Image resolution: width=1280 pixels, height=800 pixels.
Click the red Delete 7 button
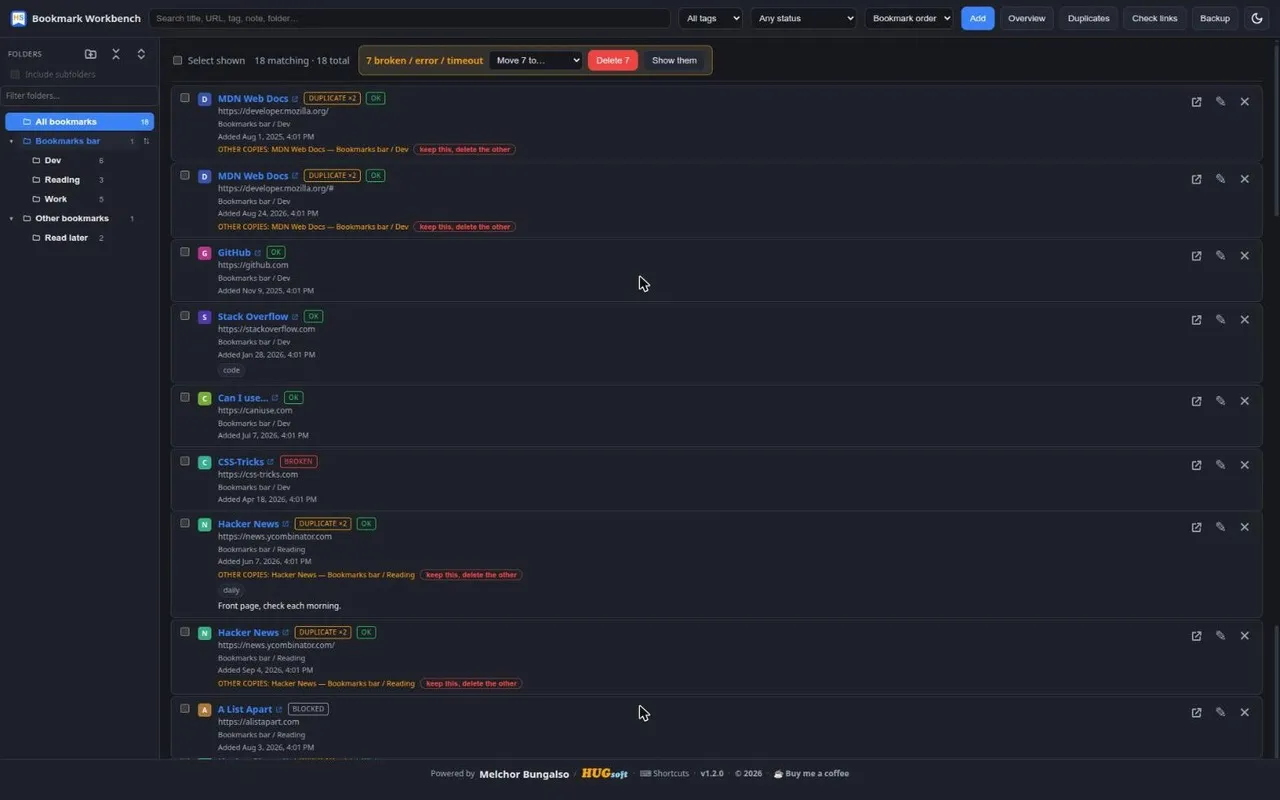tap(612, 60)
